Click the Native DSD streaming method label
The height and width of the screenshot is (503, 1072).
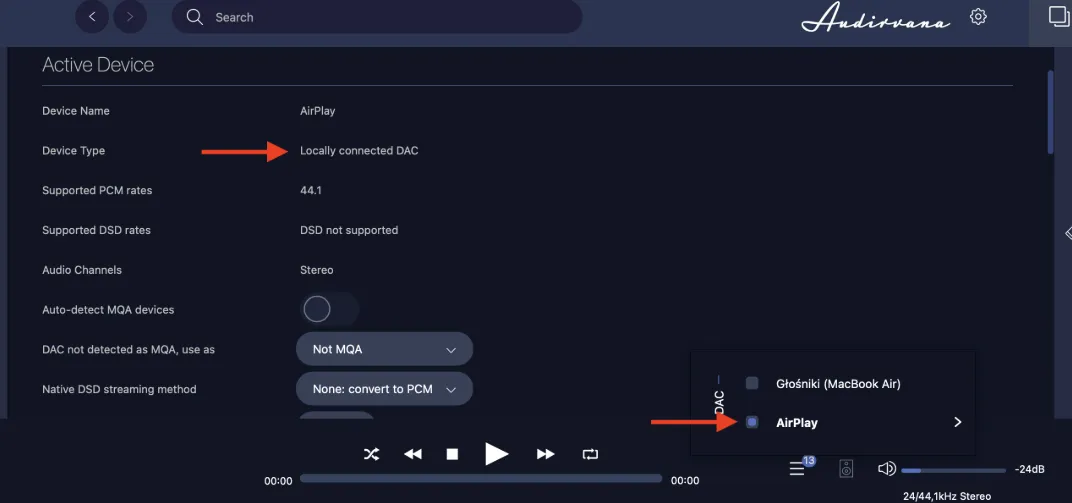point(119,389)
